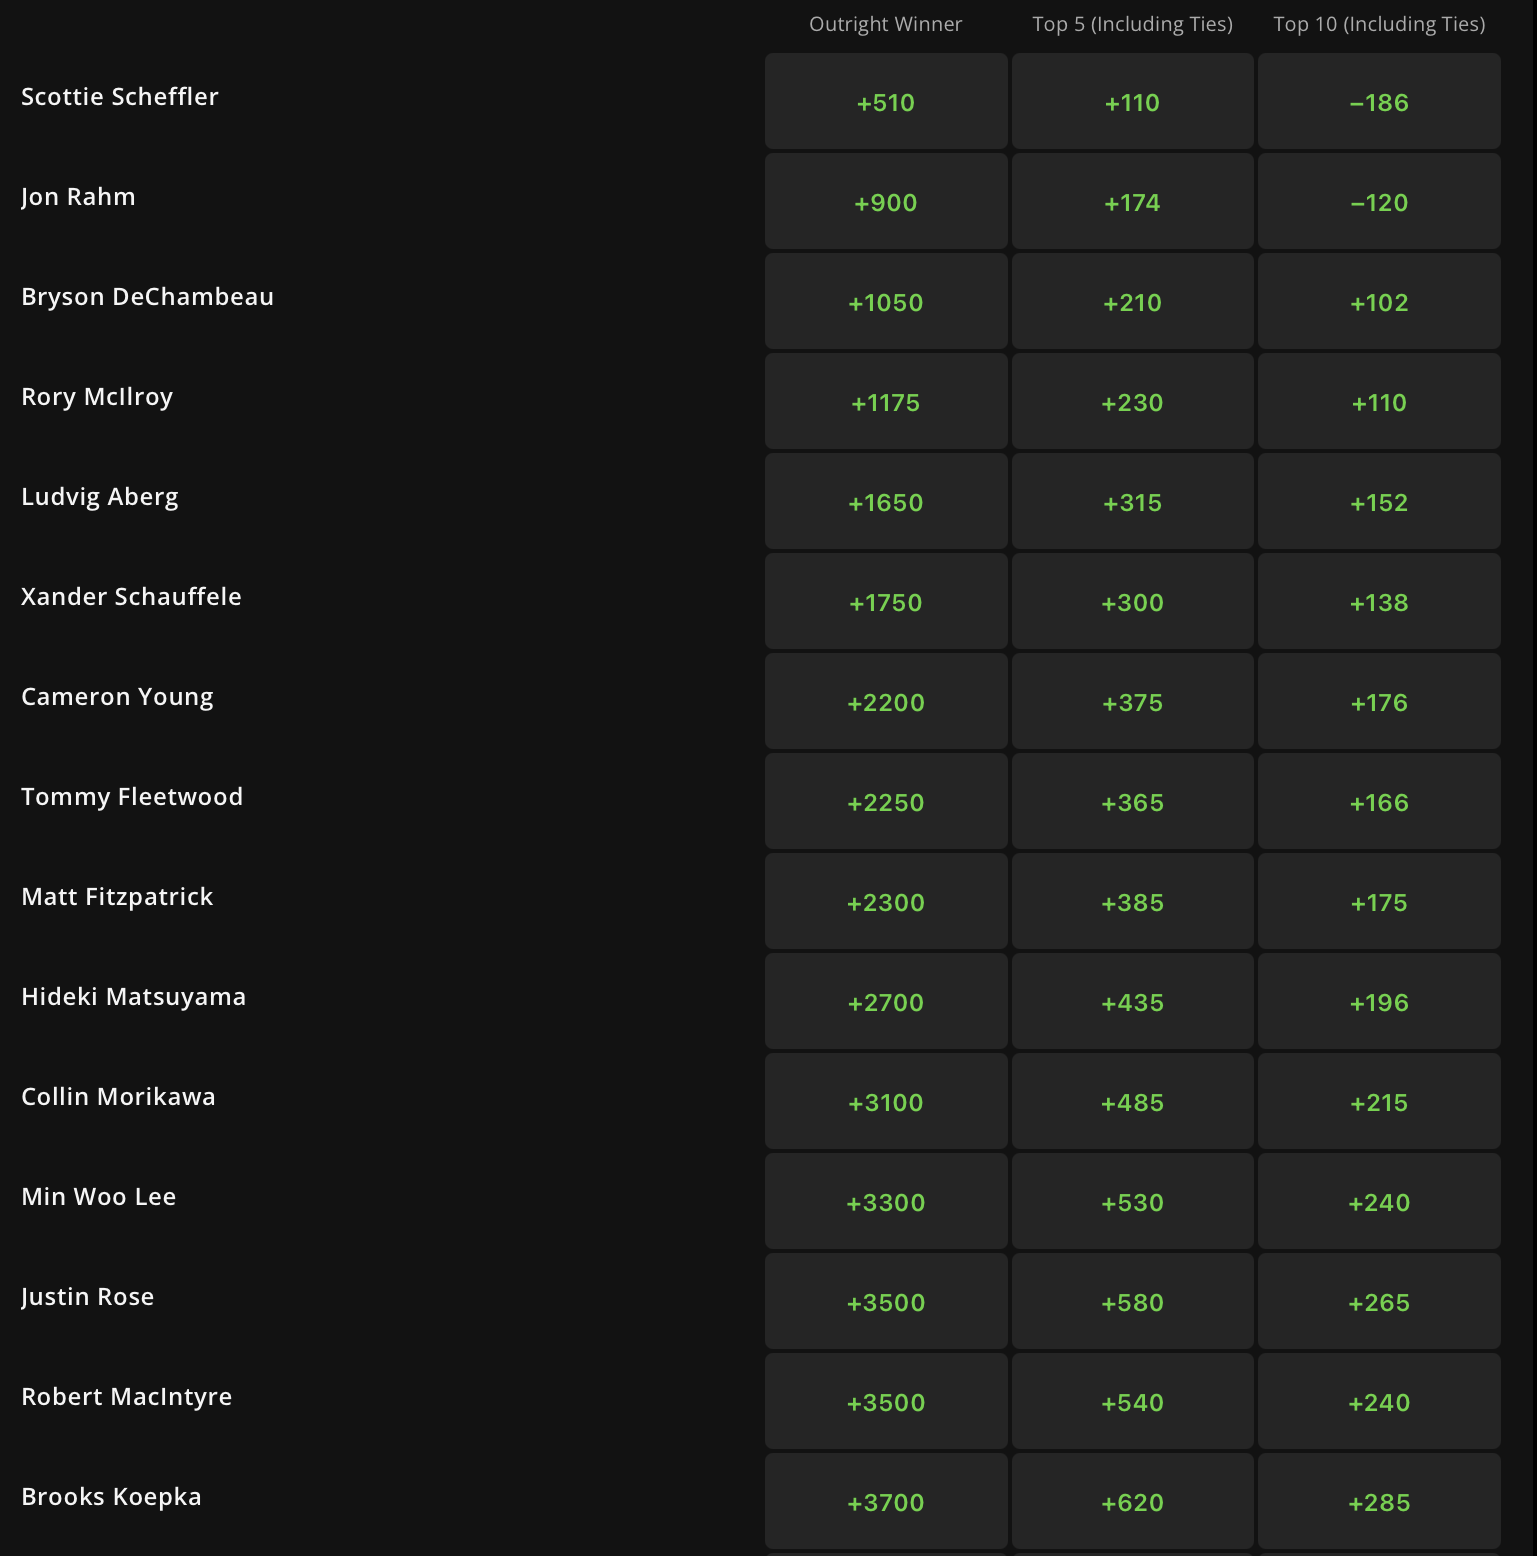This screenshot has height=1556, width=1537.
Task: Select Robert MacIntyre Top 5 at +540
Action: (1132, 1402)
